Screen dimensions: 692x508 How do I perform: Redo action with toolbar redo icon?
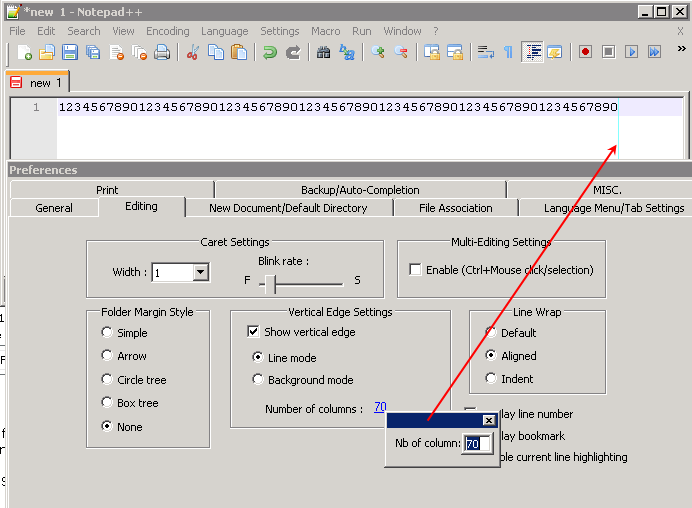tap(293, 52)
